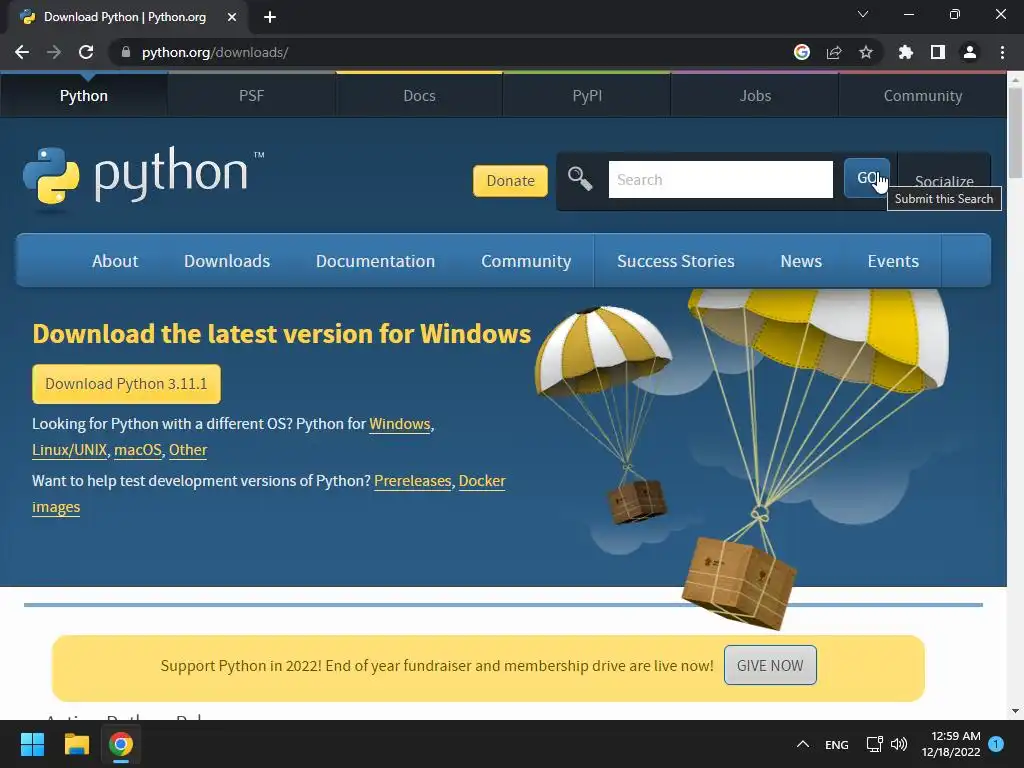Screen dimensions: 1024x768
Task: Follow the macOS link
Action: coord(138,450)
